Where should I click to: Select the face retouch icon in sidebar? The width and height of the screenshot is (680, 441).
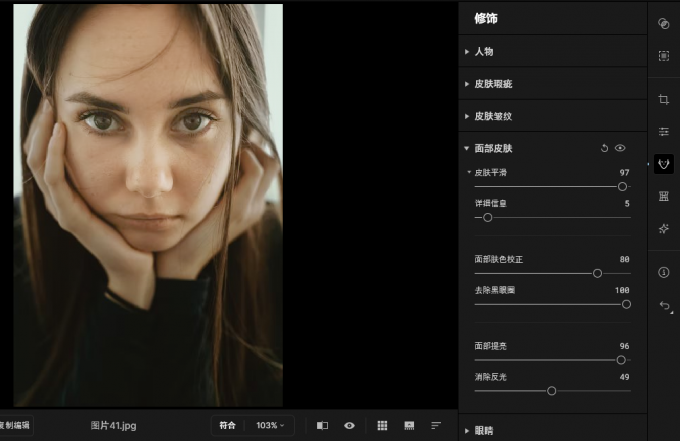[x=664, y=164]
